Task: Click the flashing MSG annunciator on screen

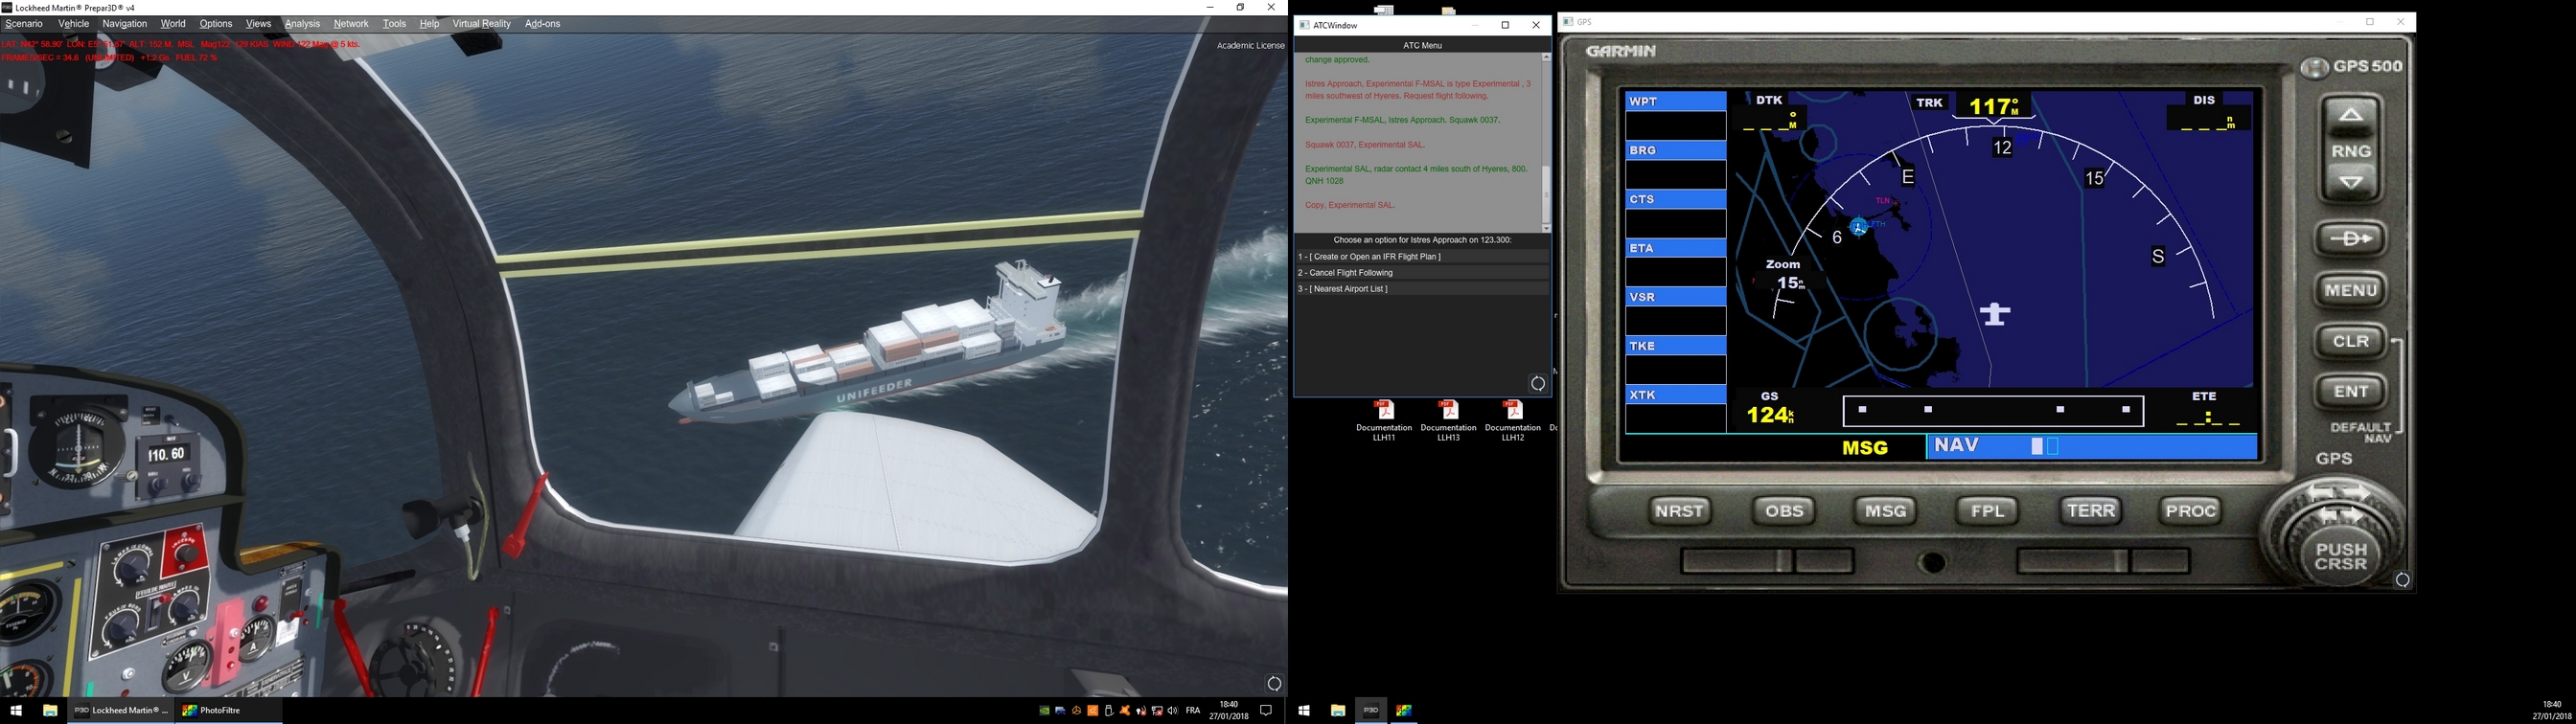Action: tap(1865, 448)
